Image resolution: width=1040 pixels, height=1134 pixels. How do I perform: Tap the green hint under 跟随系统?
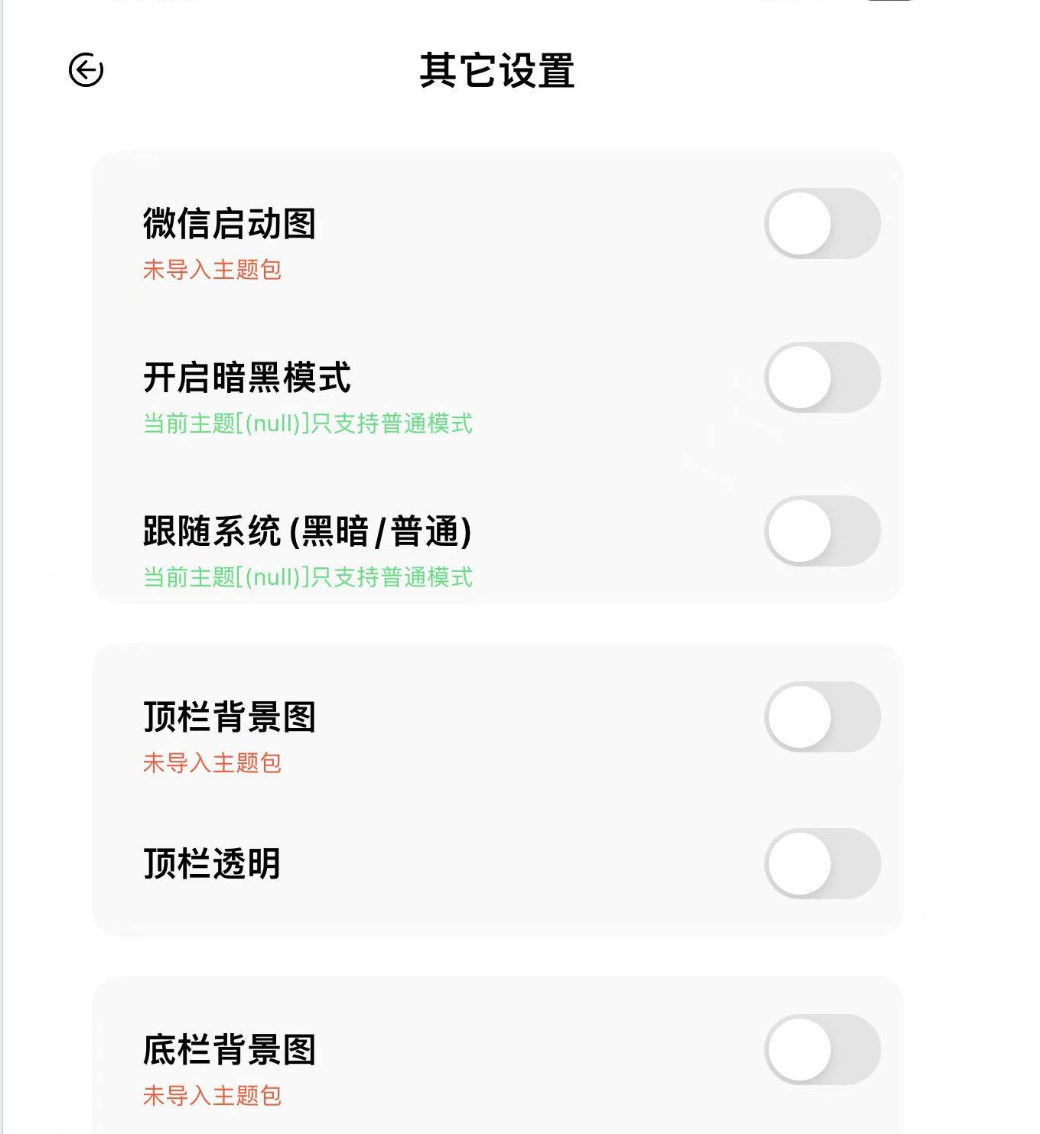(308, 577)
